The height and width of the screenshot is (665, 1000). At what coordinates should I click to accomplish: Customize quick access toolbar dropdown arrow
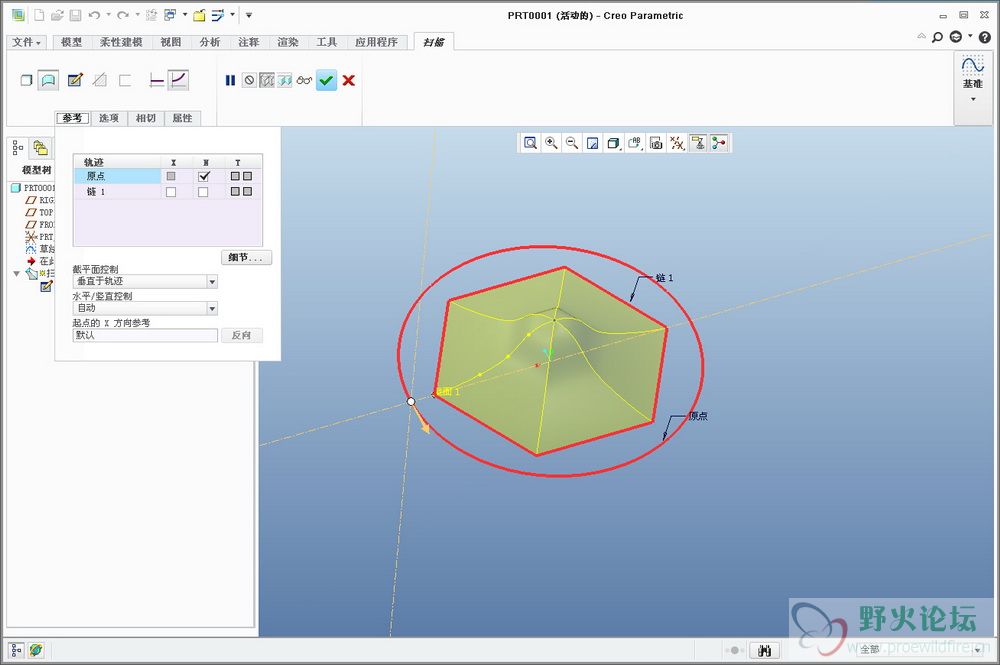[x=249, y=15]
